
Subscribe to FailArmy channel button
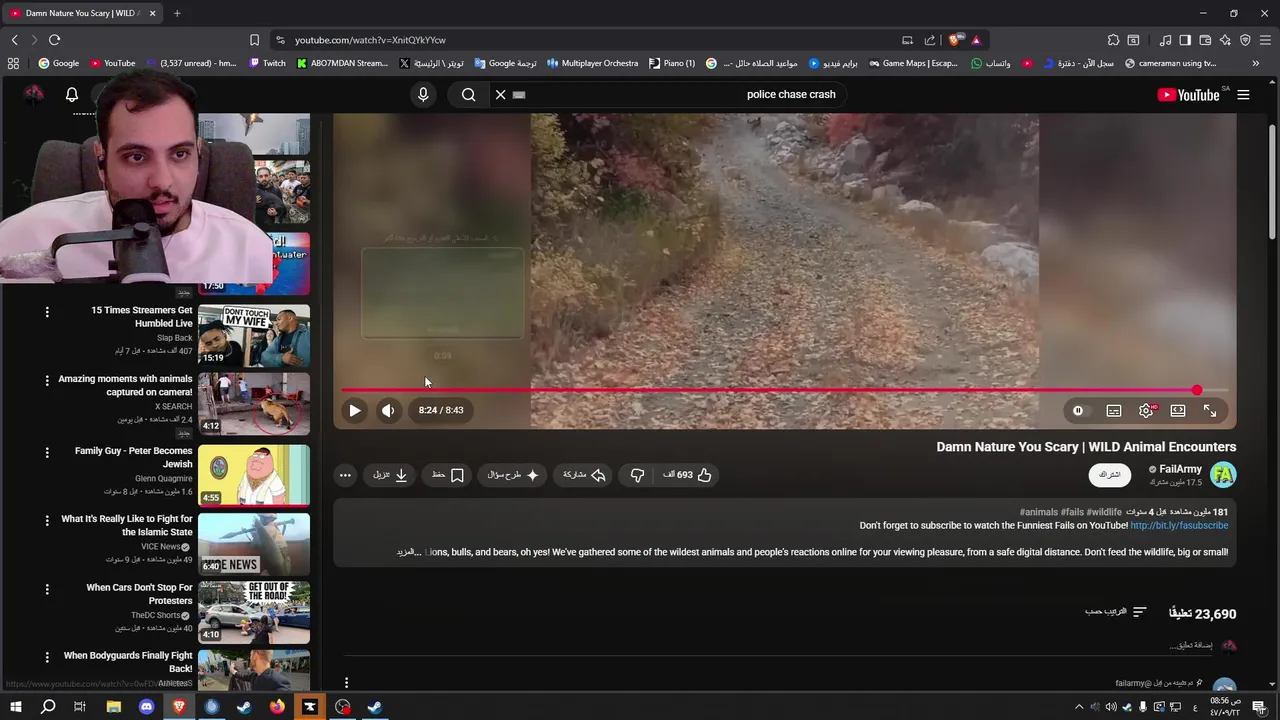tap(1110, 475)
